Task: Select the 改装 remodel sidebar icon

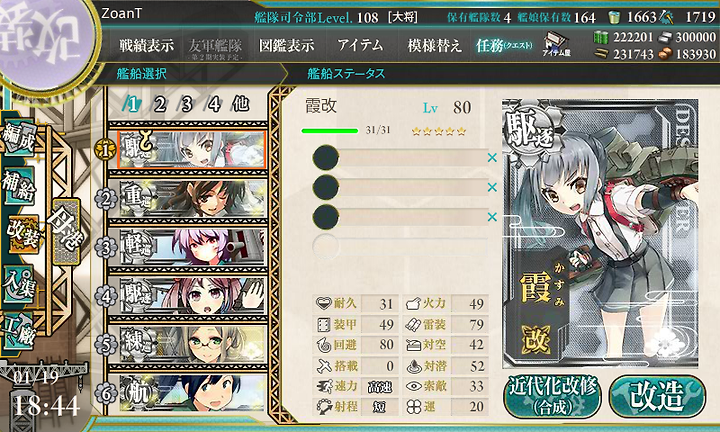Action: pos(23,233)
